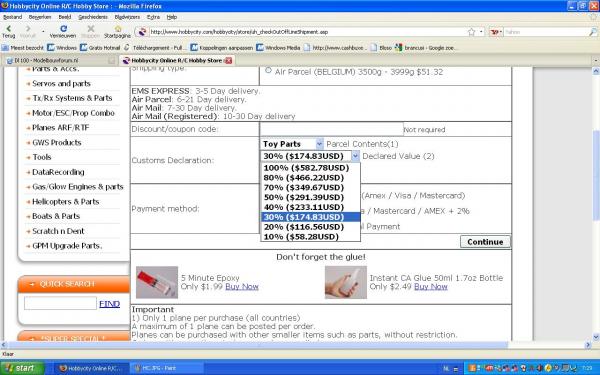Click the Discount/coupon code input field
The width and height of the screenshot is (600, 375).
pyautogui.click(x=332, y=129)
